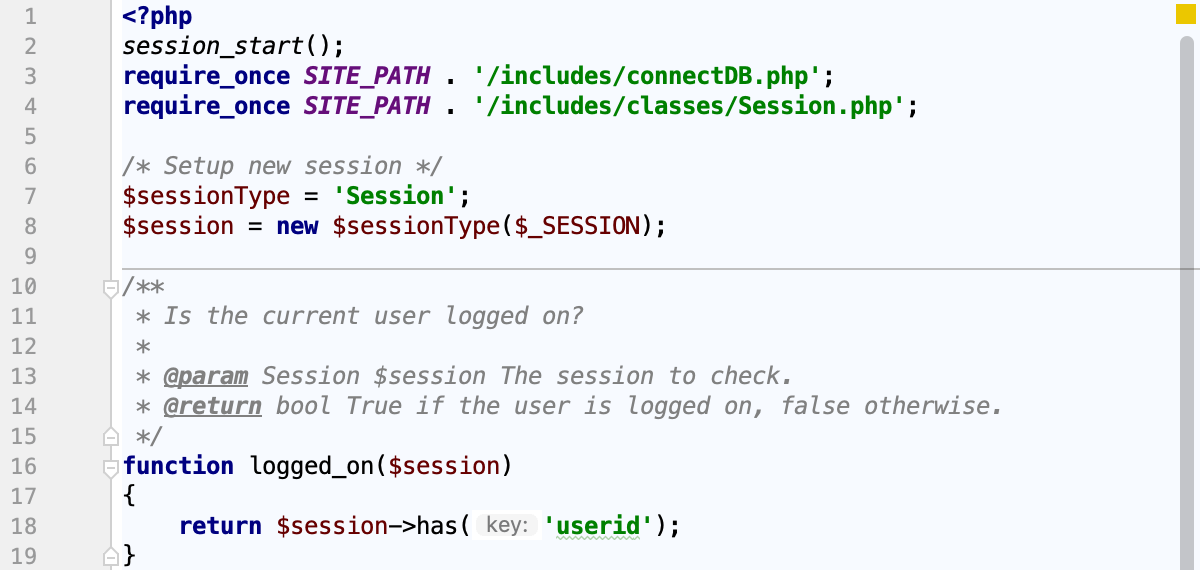Click the $_SESSION variable

pos(576,226)
